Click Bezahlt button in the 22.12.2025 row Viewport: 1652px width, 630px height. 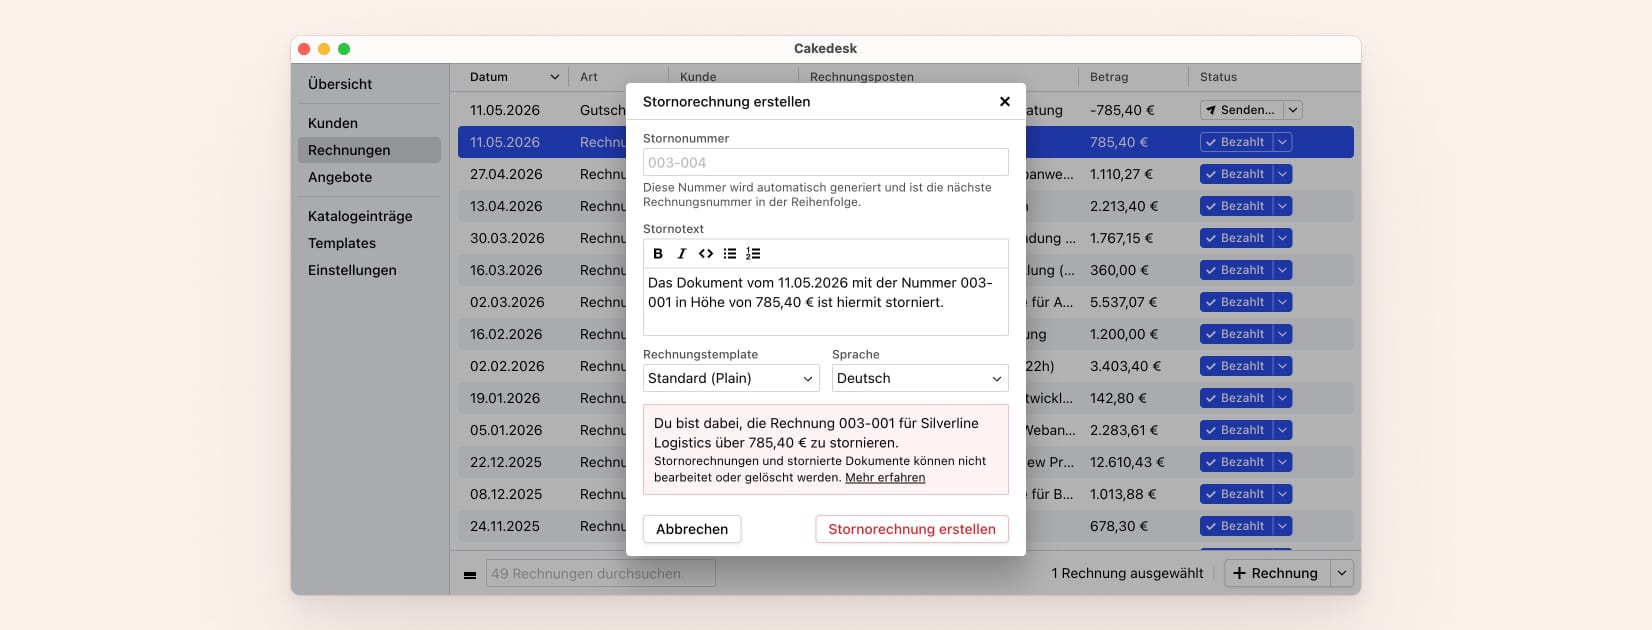click(1236, 462)
